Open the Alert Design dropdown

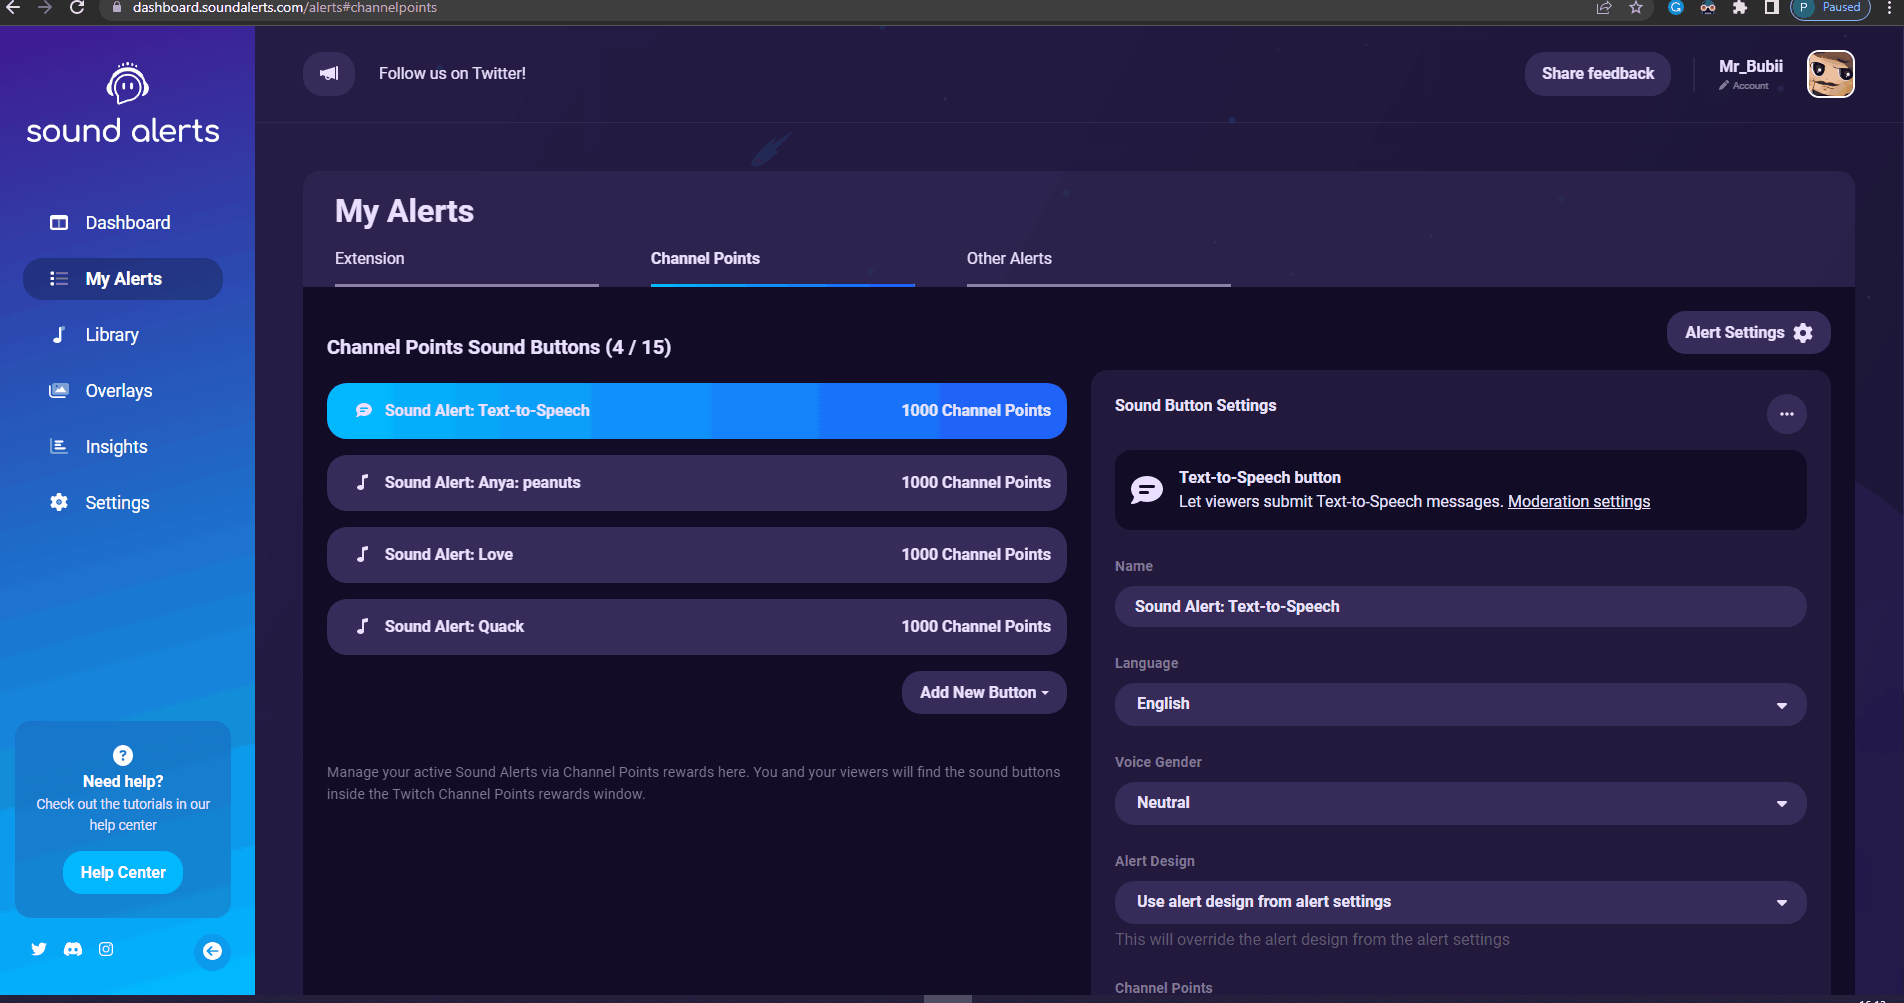pyautogui.click(x=1459, y=902)
